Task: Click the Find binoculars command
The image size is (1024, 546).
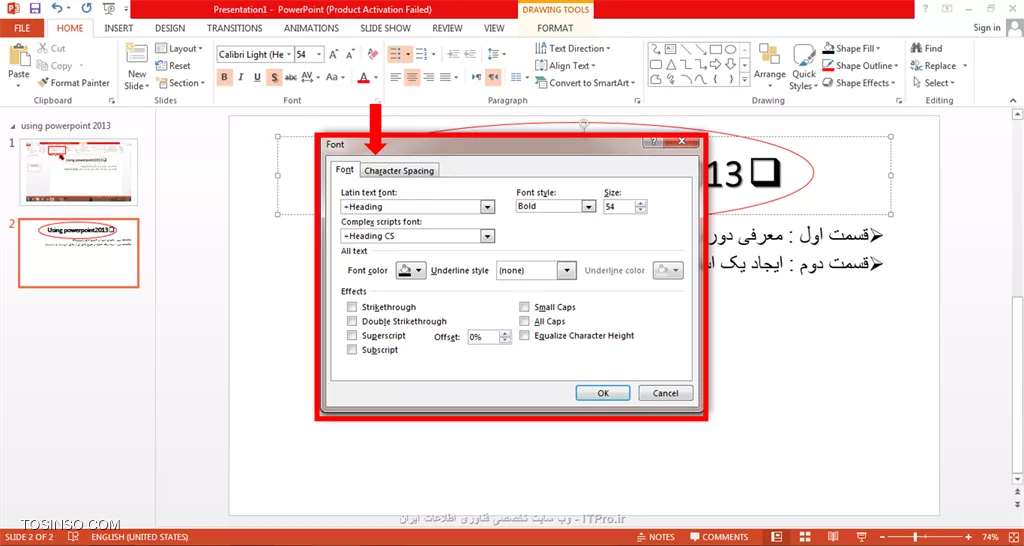Action: point(927,48)
